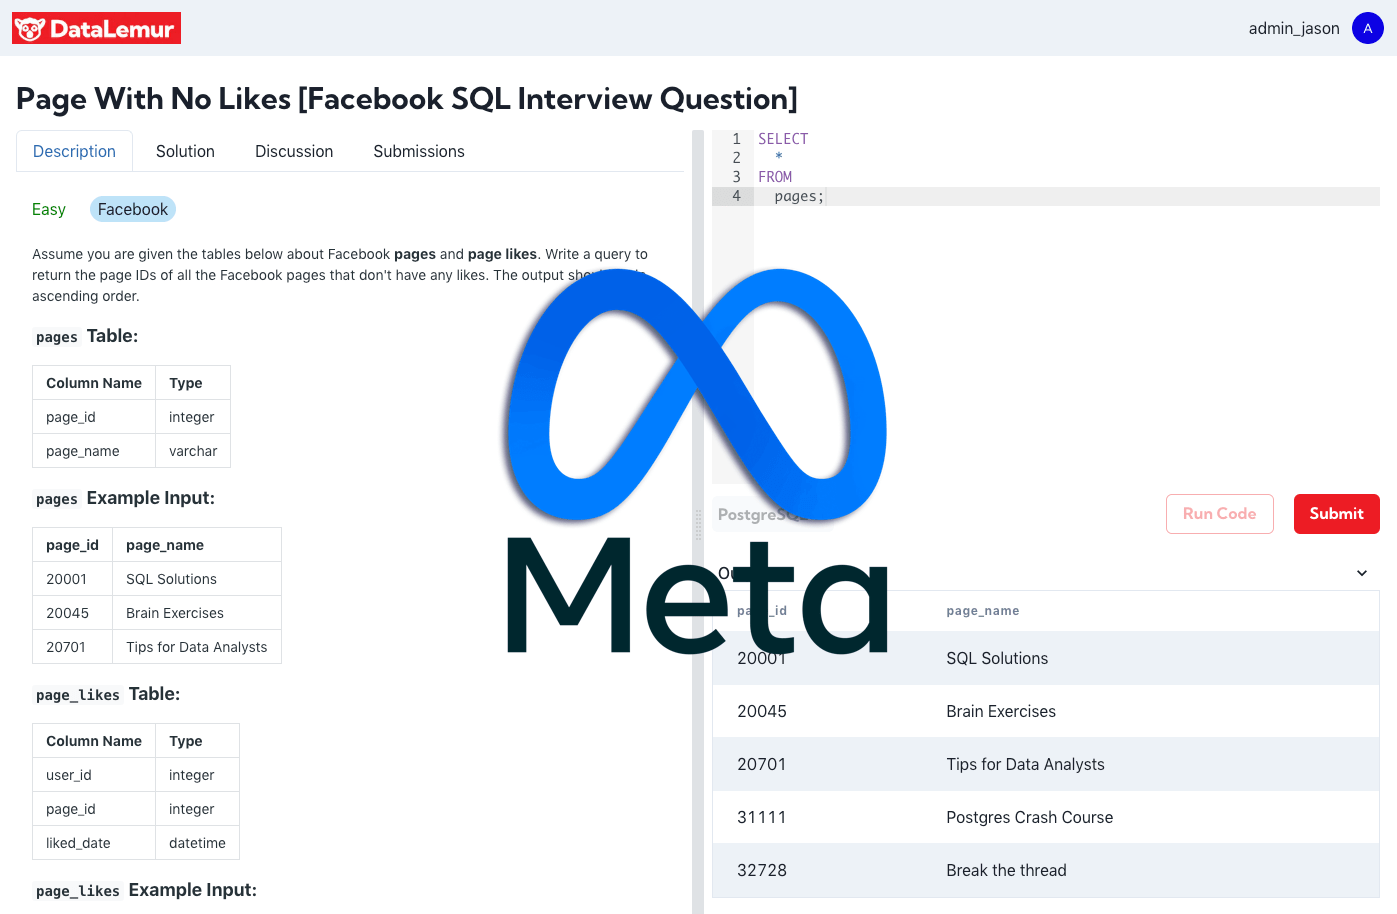
Task: Click the DataLemur logo
Action: 96,28
